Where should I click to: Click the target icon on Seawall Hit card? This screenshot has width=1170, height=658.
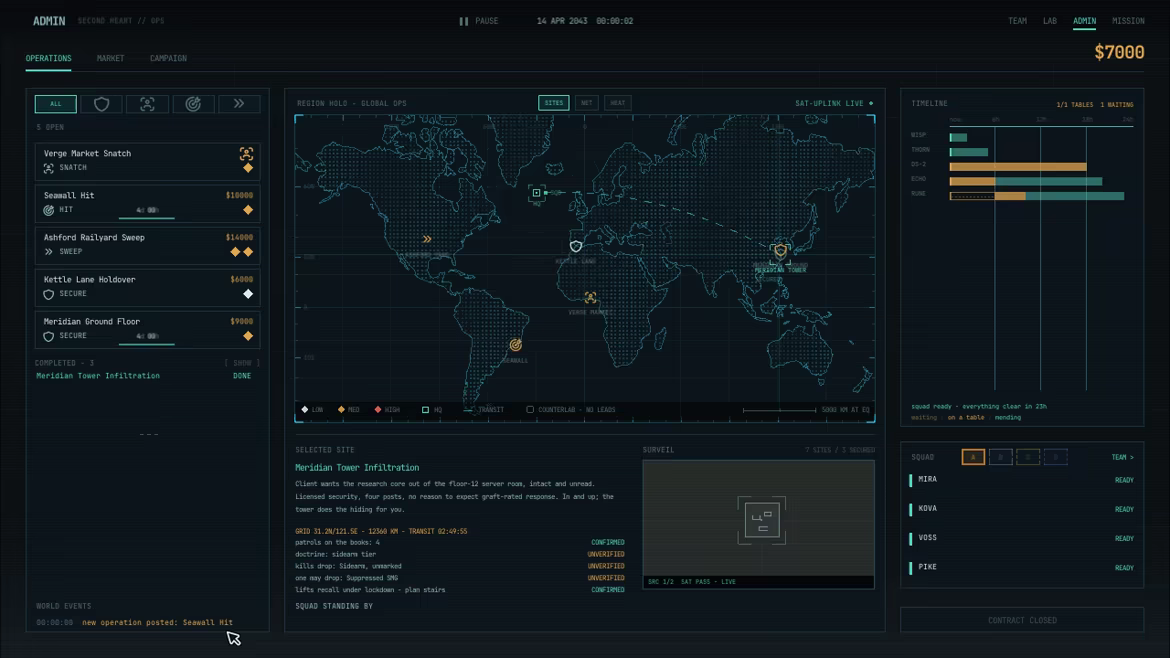(x=49, y=210)
